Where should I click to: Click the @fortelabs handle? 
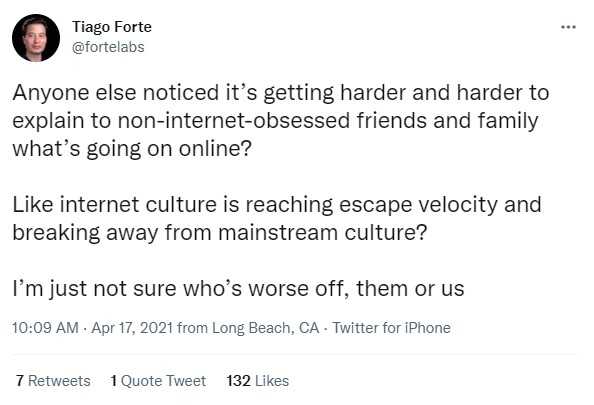tap(108, 47)
